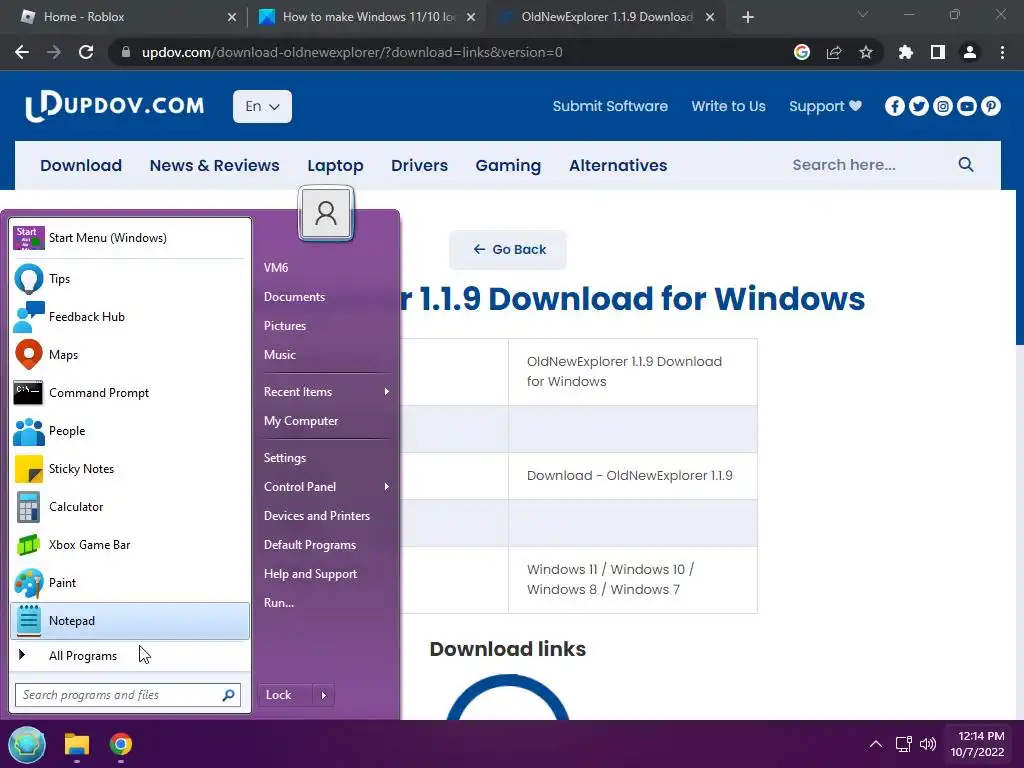The height and width of the screenshot is (768, 1024).
Task: Click Run... in start menu
Action: (279, 603)
